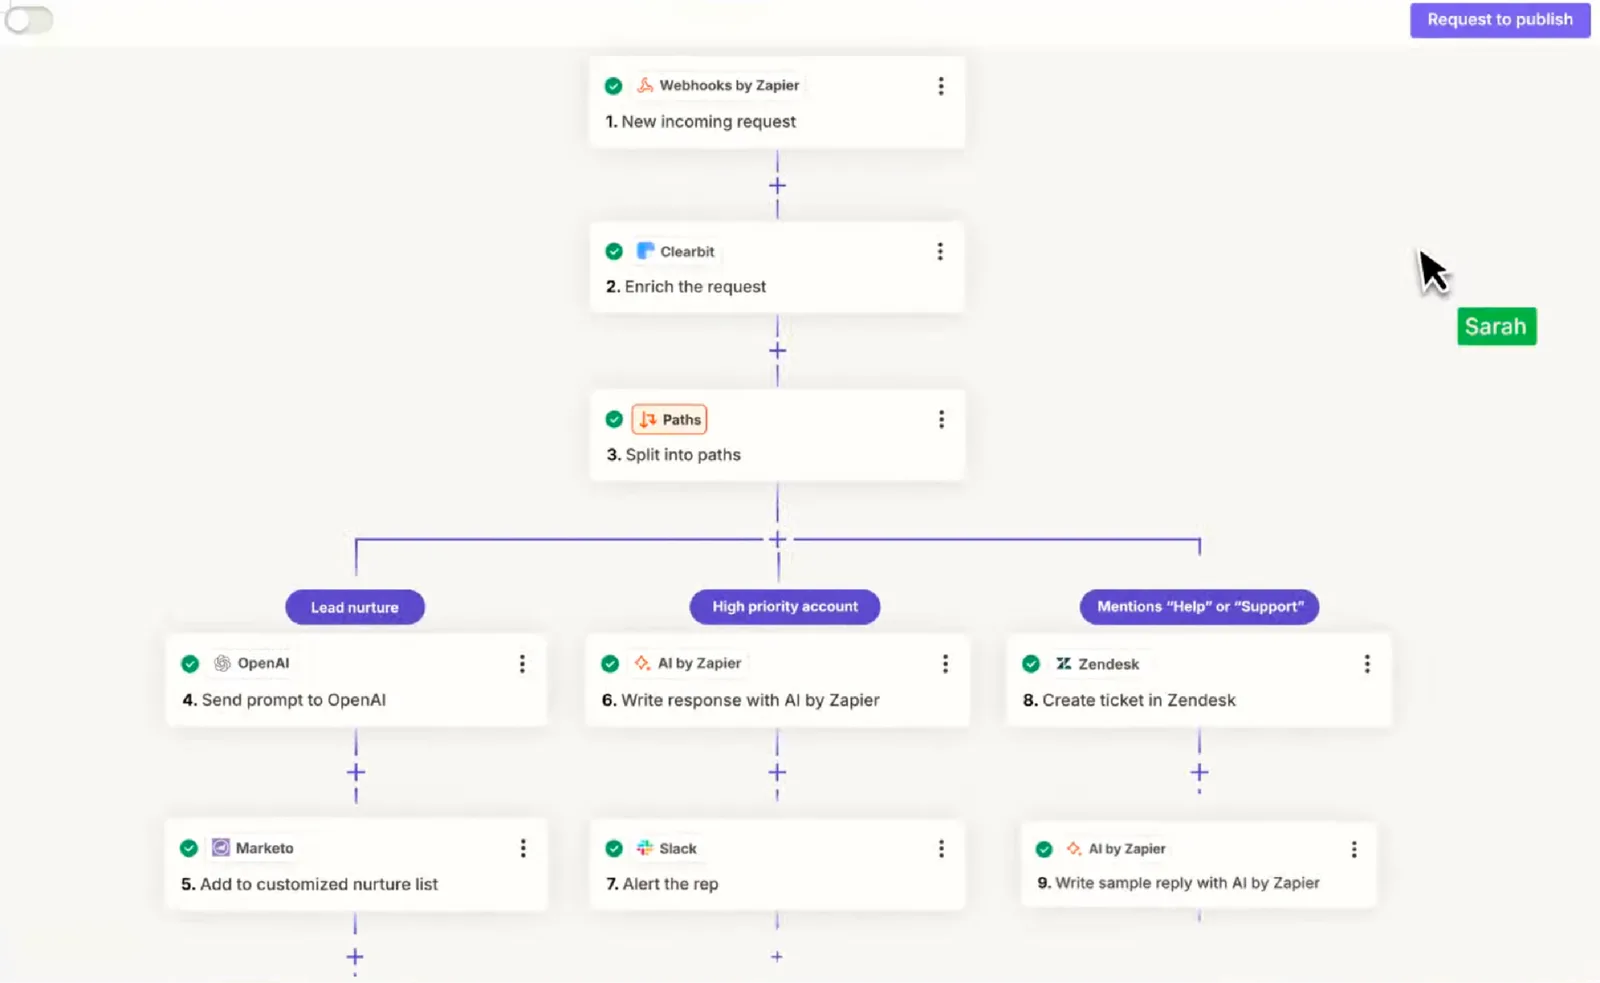Add step after Enrich the request
The width and height of the screenshot is (1600, 983).
click(777, 351)
